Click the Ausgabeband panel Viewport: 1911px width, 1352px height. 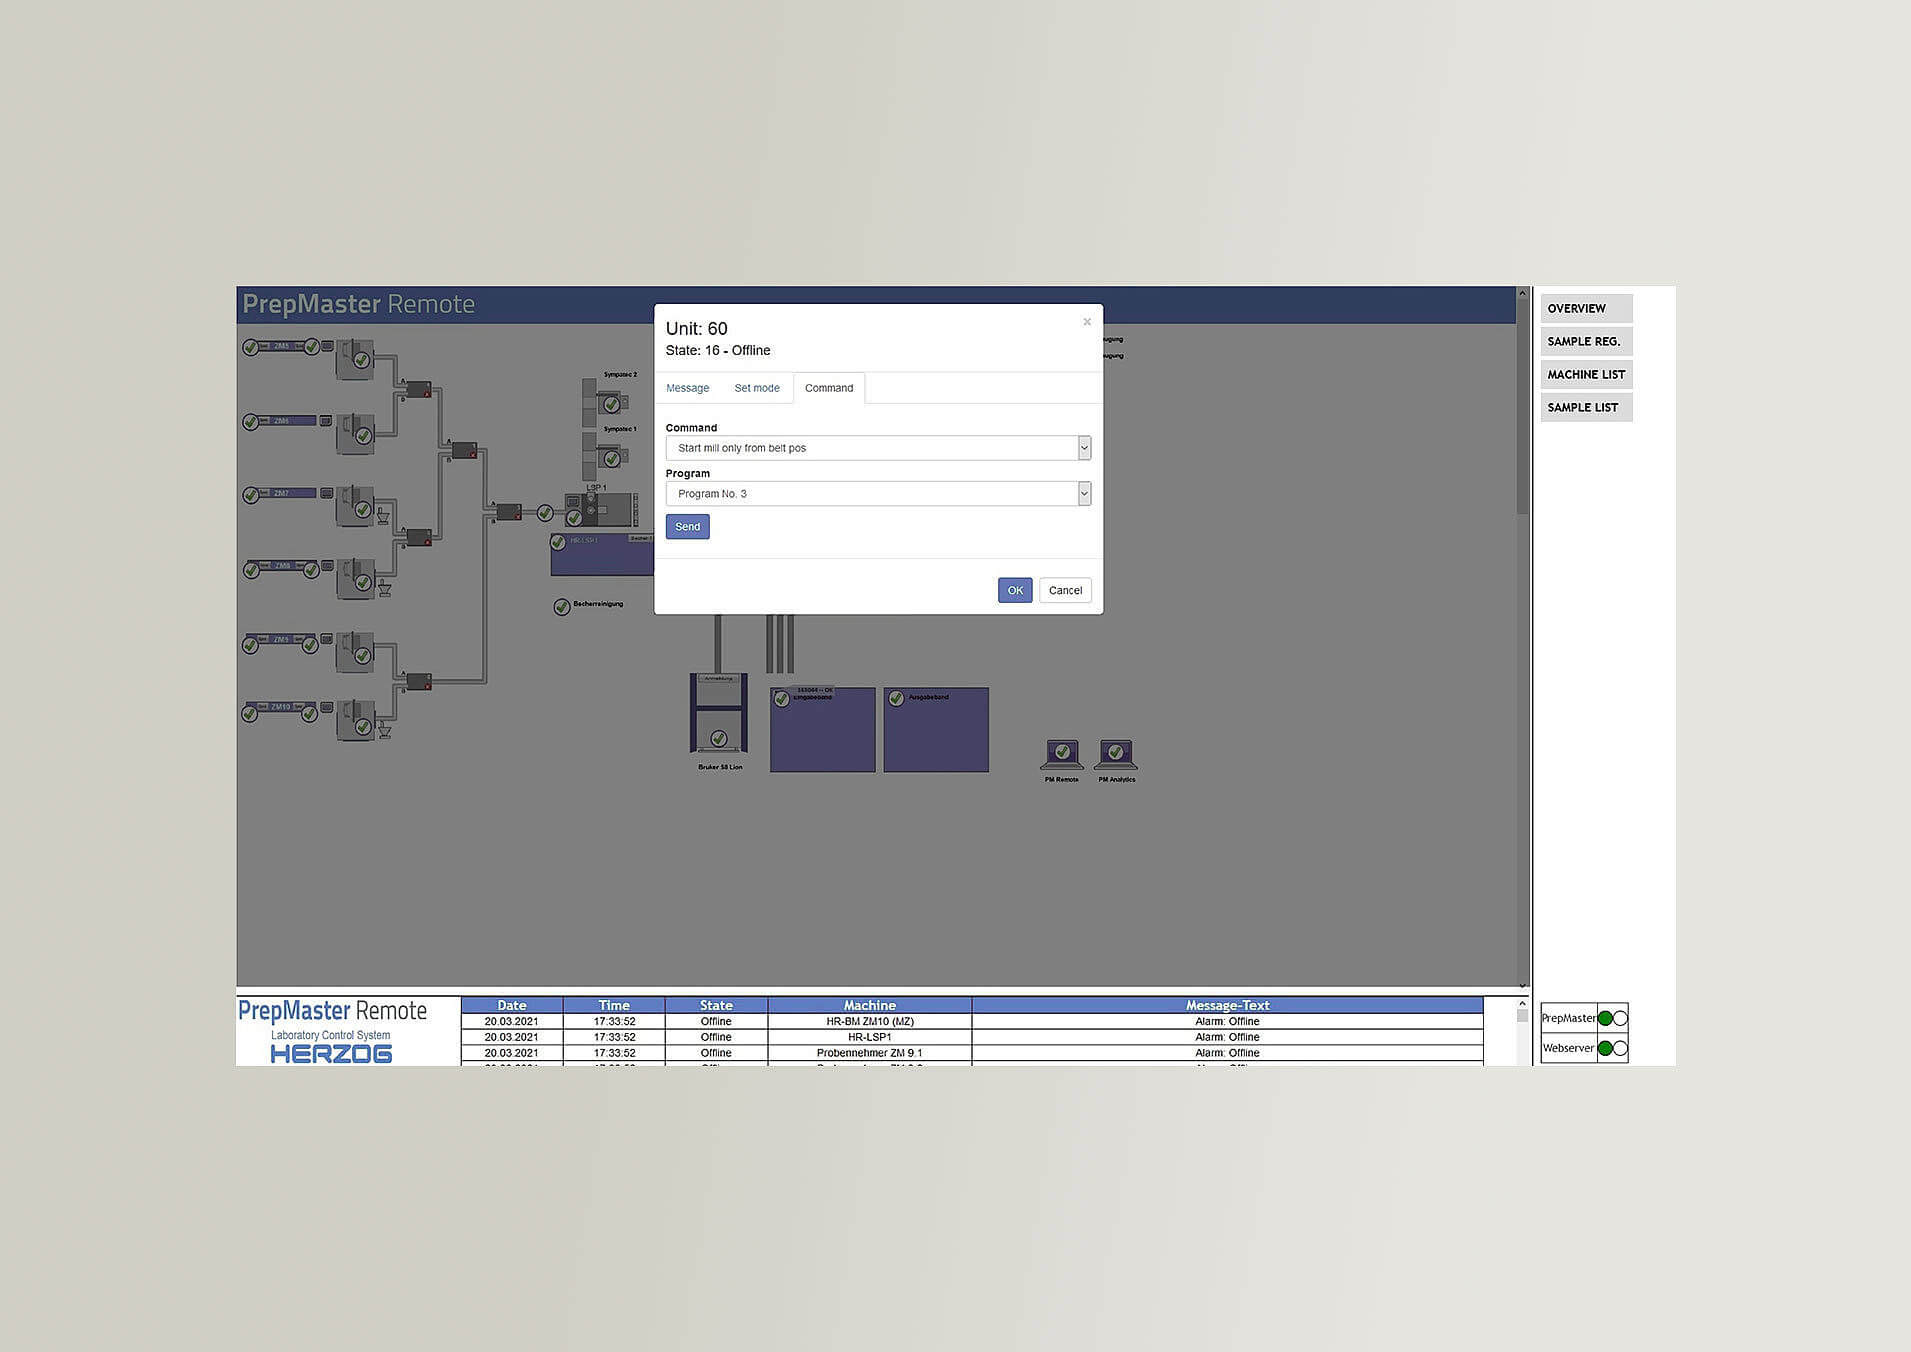point(936,730)
